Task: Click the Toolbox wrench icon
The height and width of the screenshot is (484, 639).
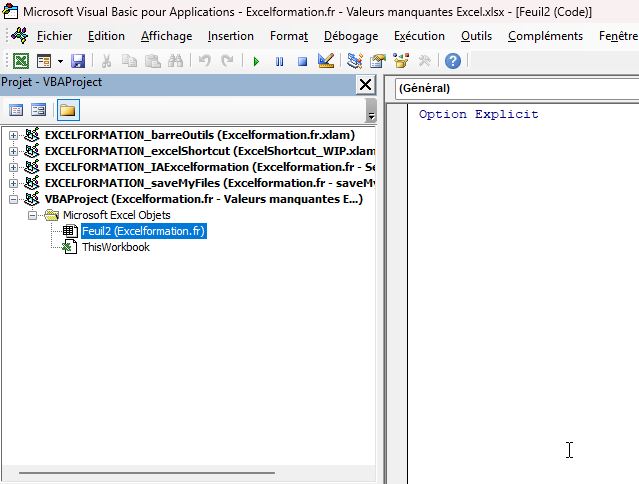Action: coord(424,62)
